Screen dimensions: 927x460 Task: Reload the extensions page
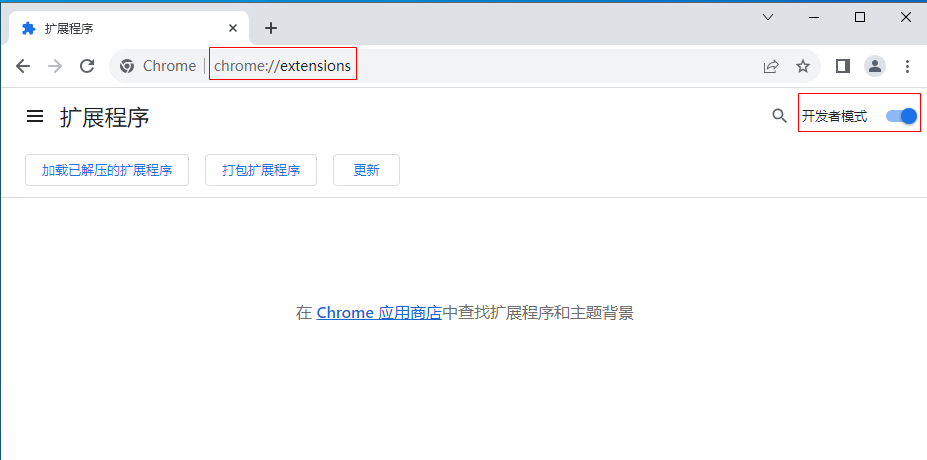point(87,66)
